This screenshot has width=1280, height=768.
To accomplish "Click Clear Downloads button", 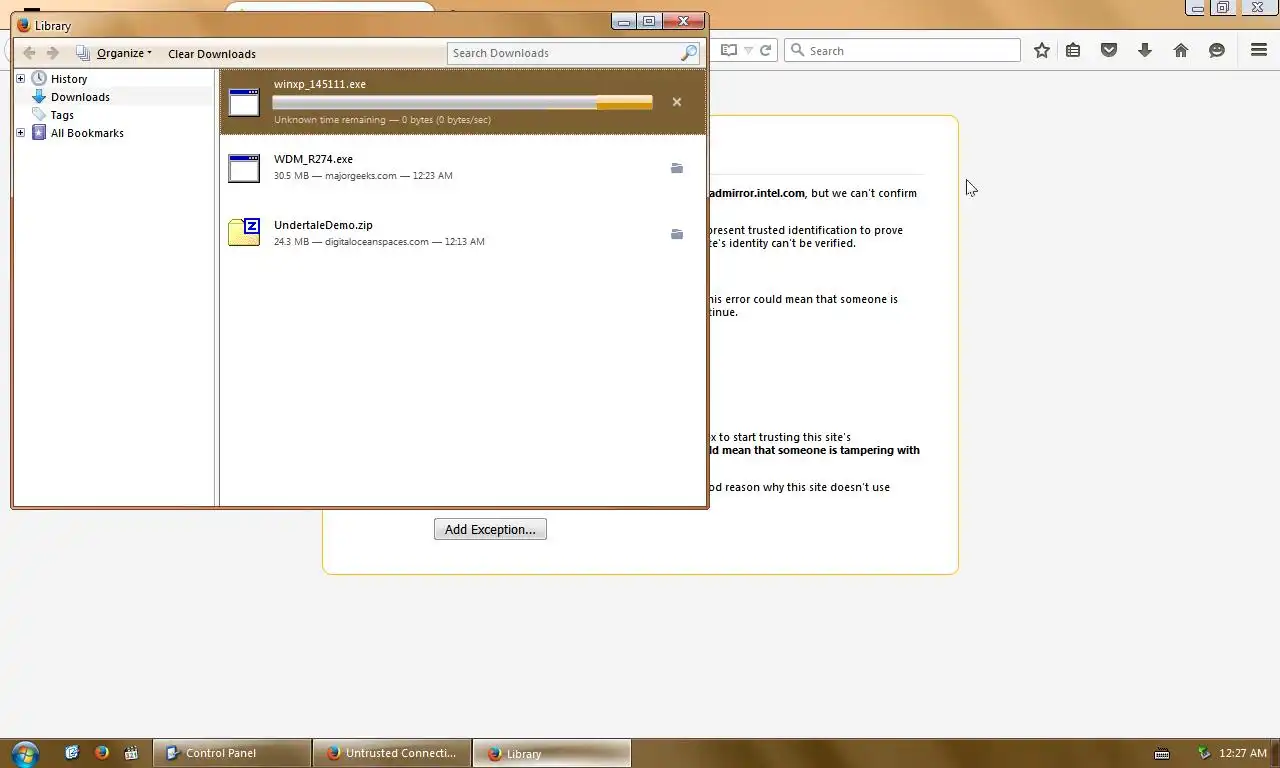I will pos(212,53).
